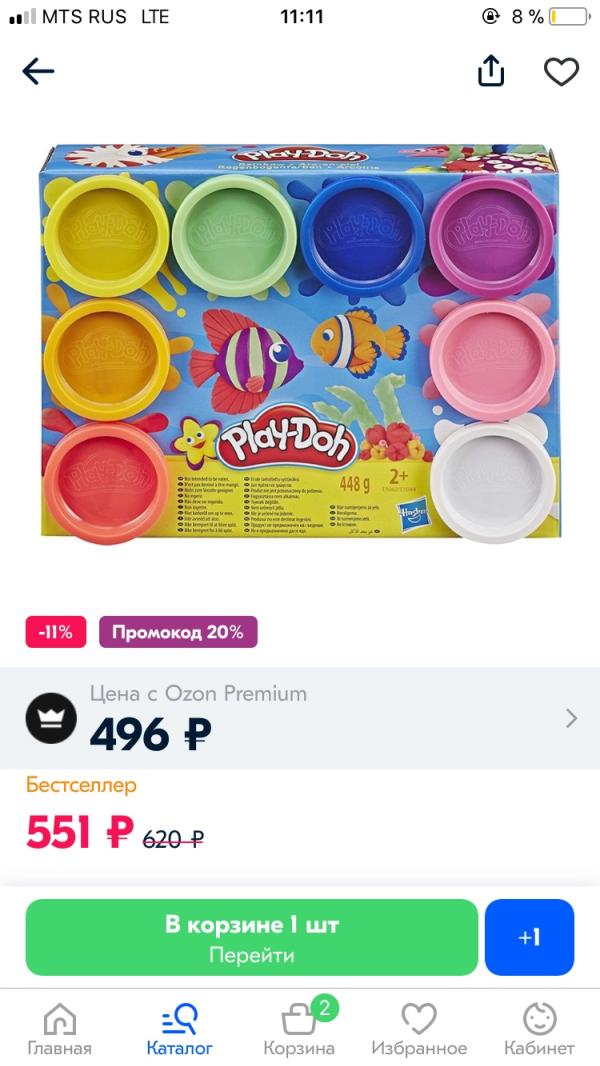Viewport: 600px width, 1066px height.
Task: Switch to the Каталог tab
Action: (x=179, y=1029)
